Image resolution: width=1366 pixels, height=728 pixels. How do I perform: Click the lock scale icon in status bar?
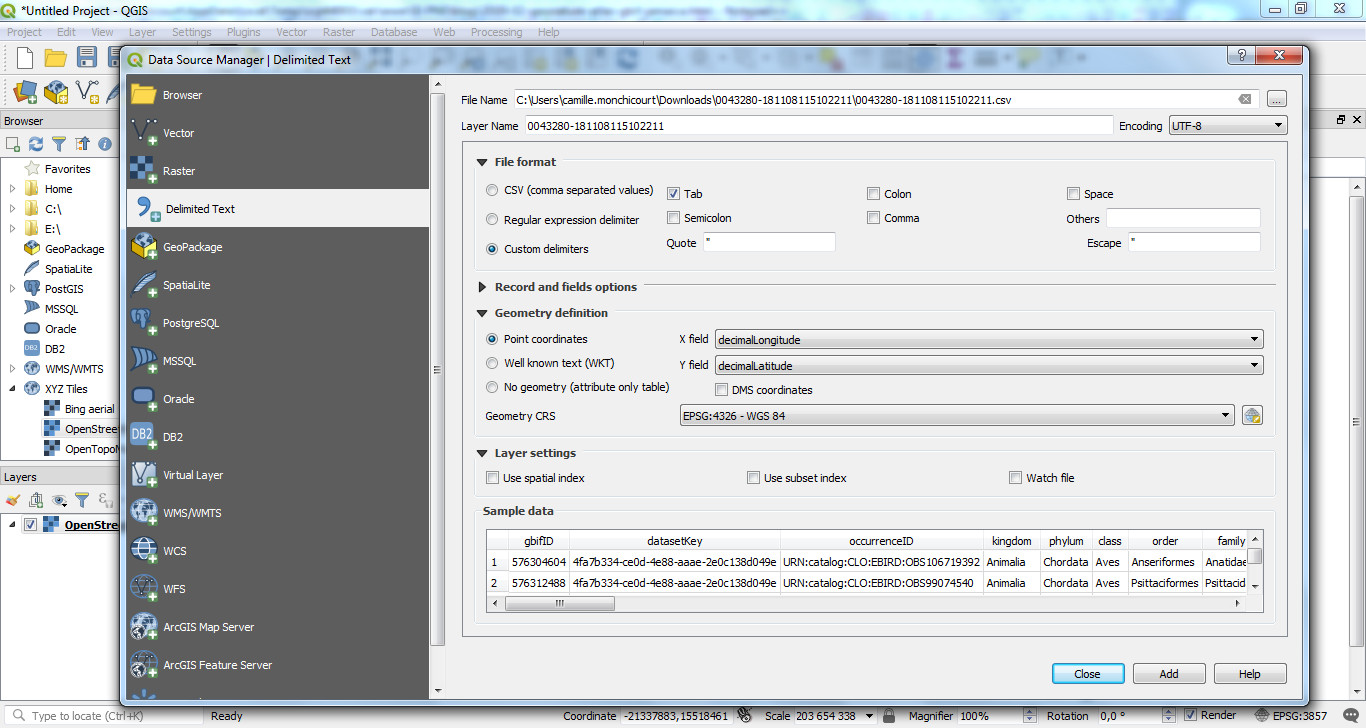(890, 716)
